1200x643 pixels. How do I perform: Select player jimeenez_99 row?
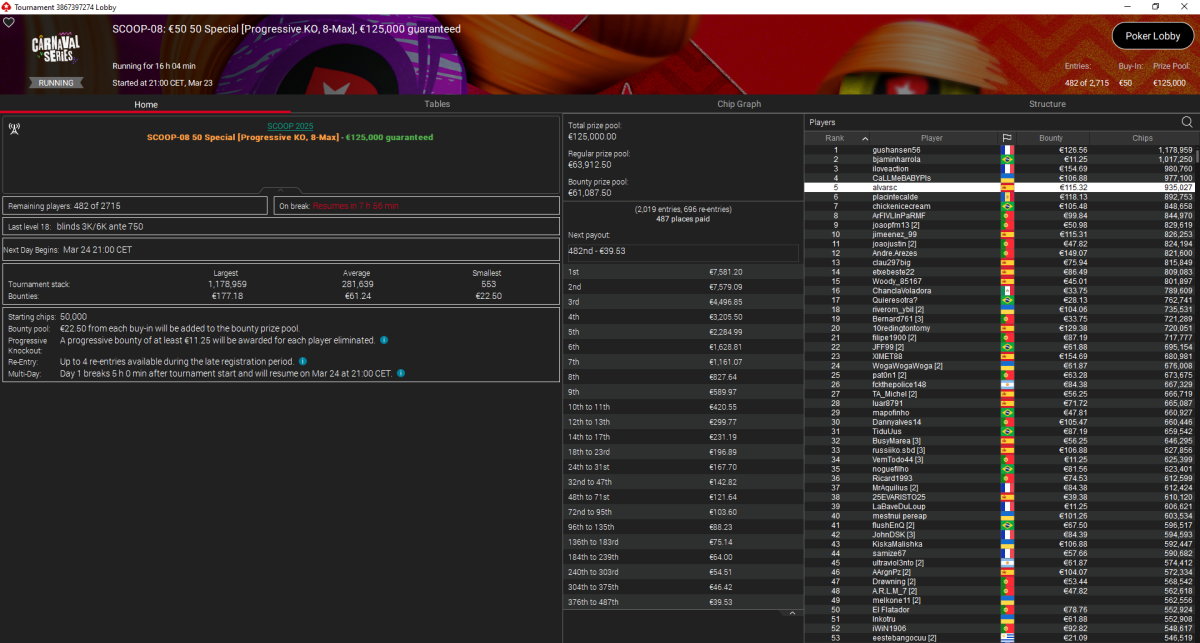[x=1000, y=234]
